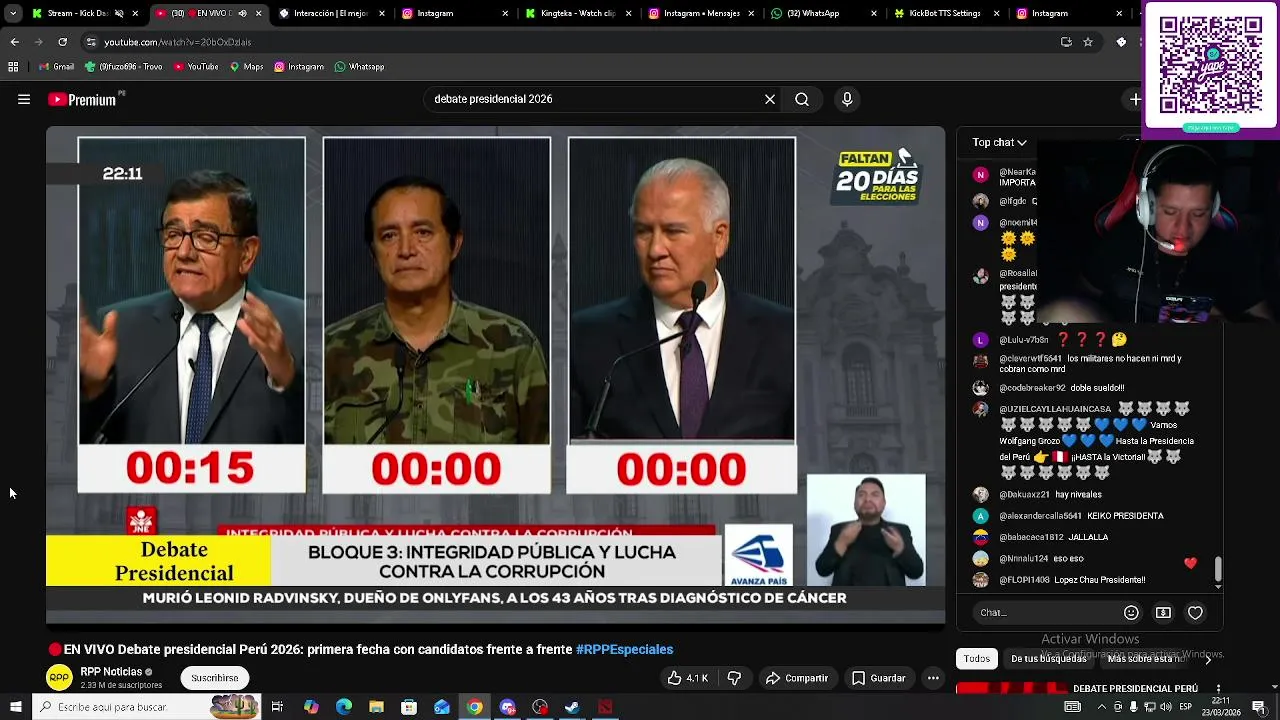The height and width of the screenshot is (720, 1280).
Task: Click the live chat scrollbar
Action: [1218, 569]
